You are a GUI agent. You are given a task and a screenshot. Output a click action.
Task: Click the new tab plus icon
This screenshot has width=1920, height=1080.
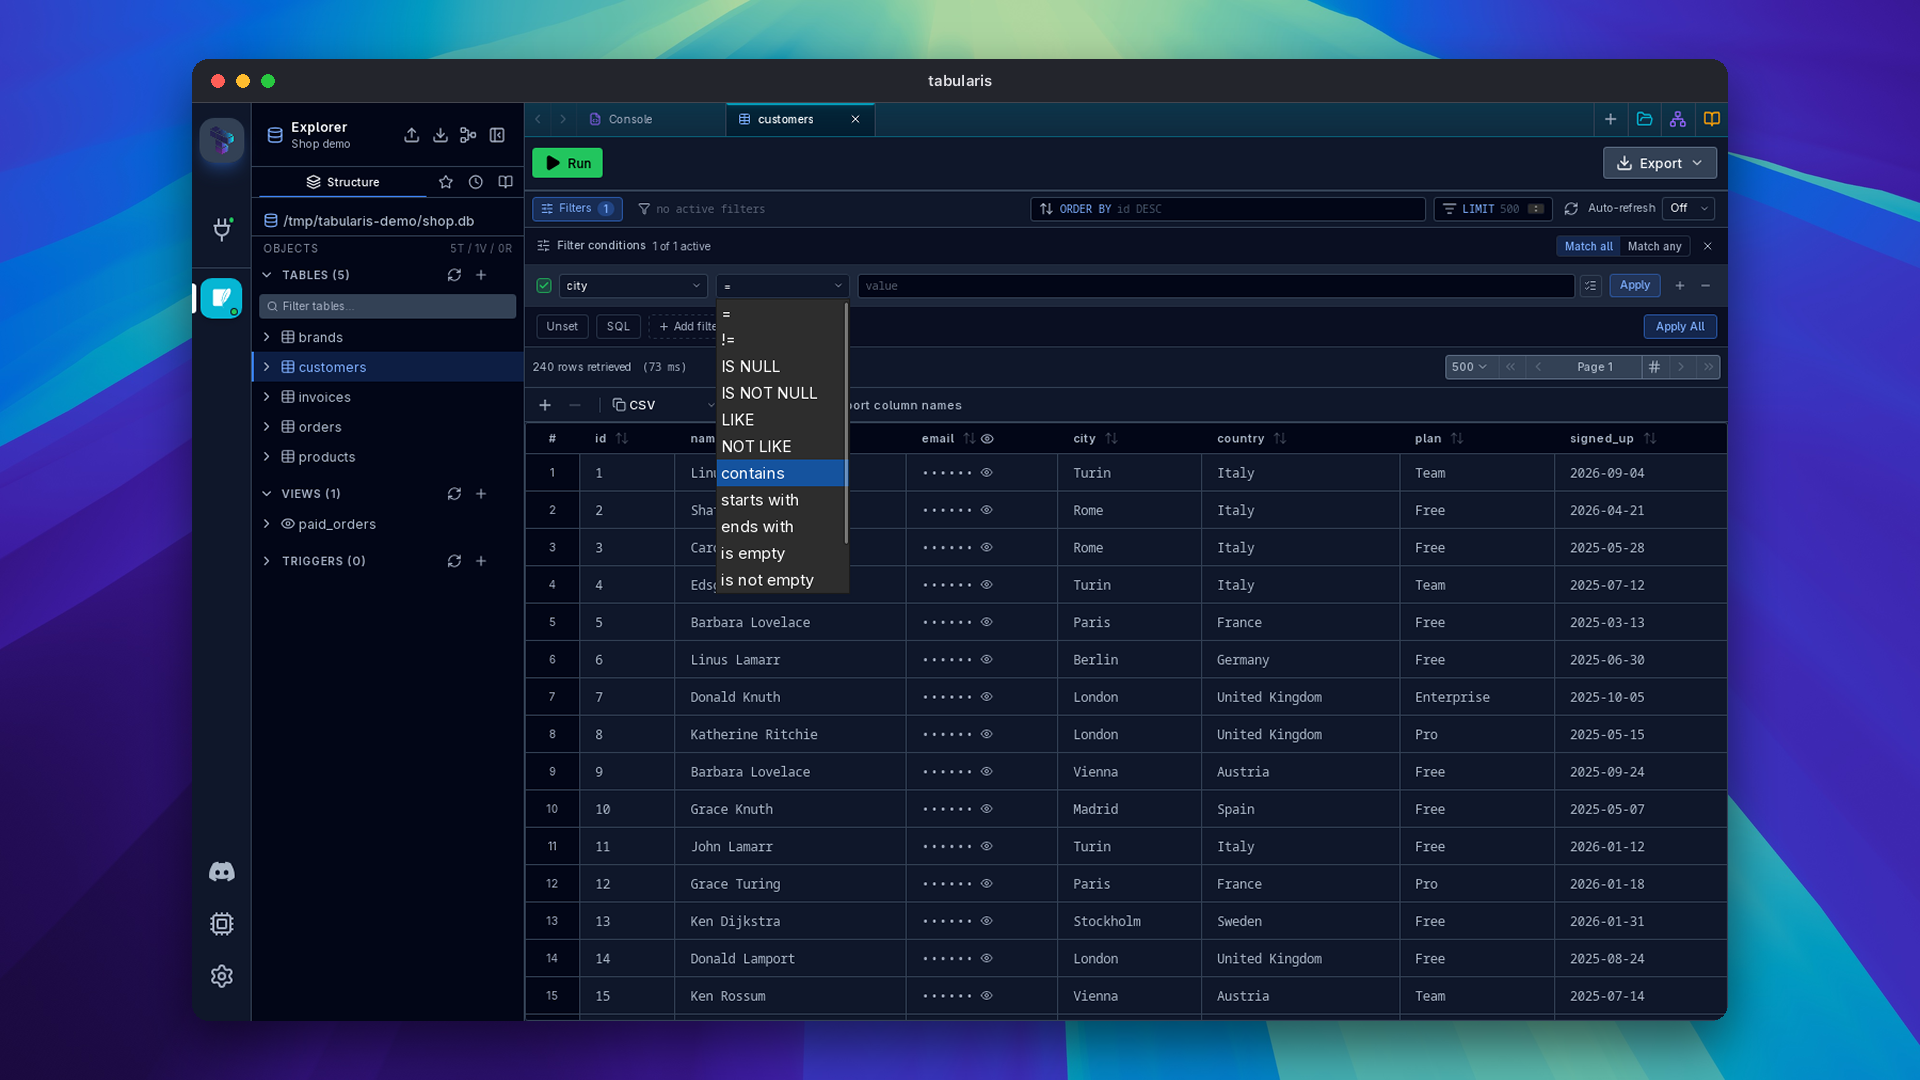tap(1610, 119)
